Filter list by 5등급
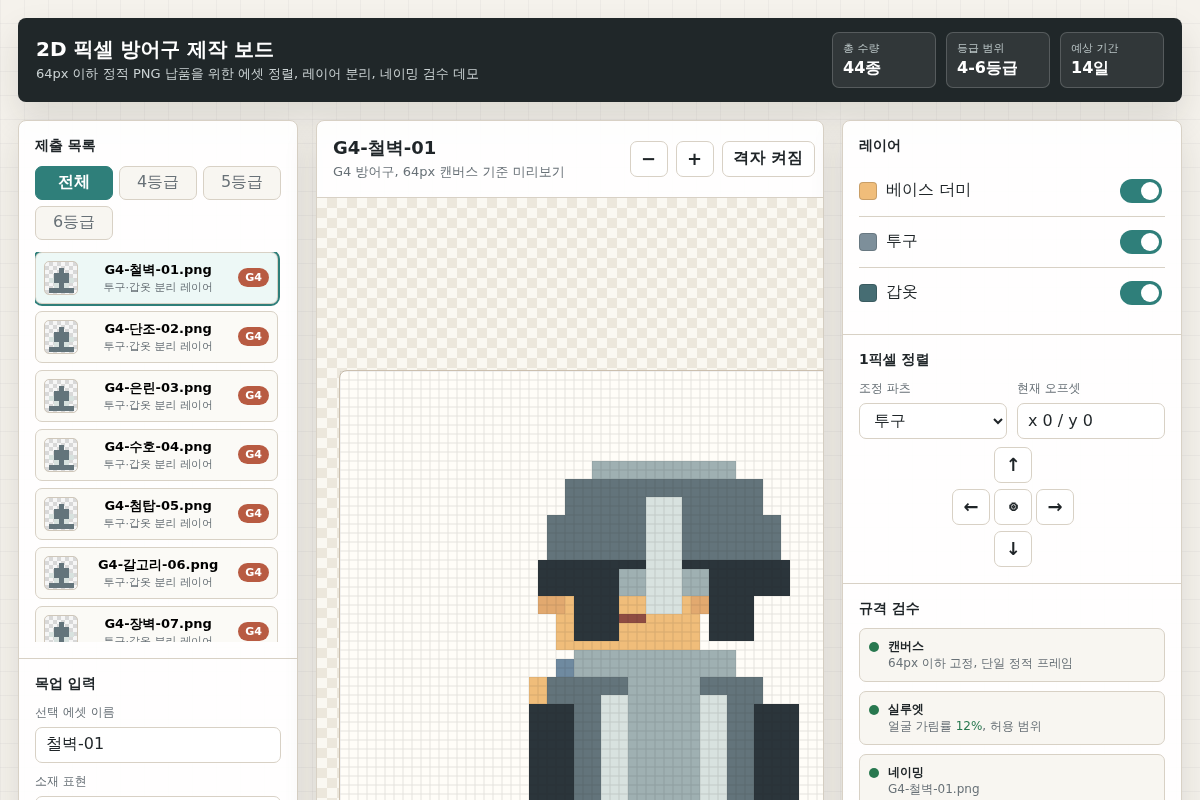The width and height of the screenshot is (1200, 800). pos(242,183)
